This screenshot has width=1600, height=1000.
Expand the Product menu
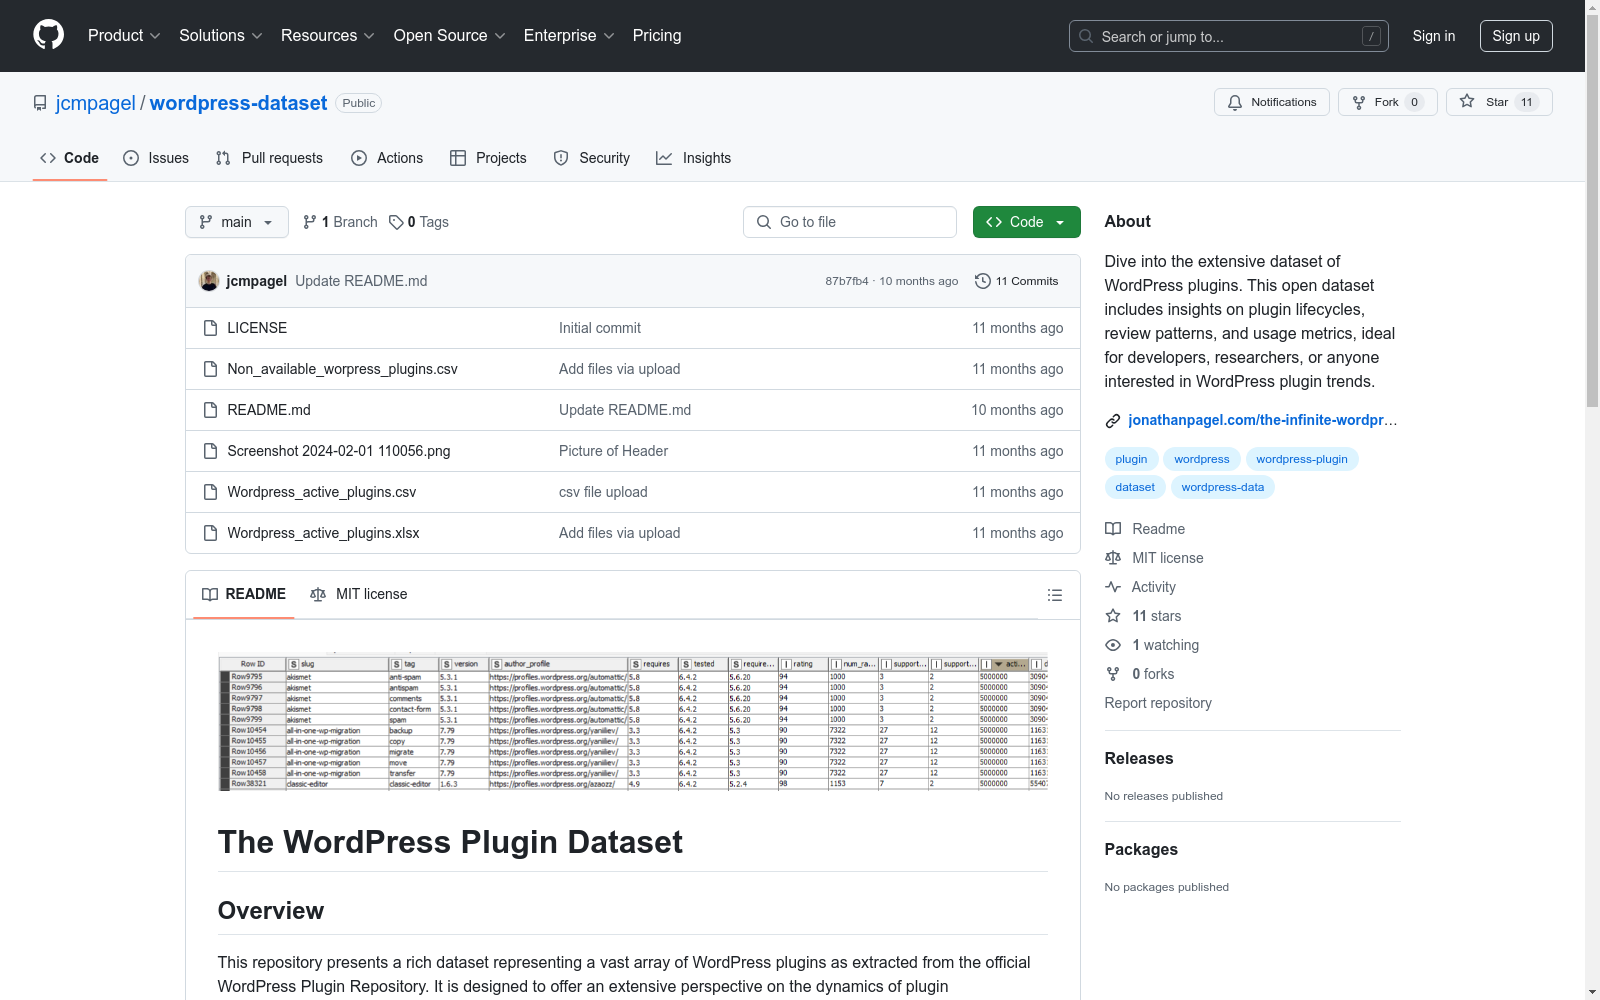tap(124, 36)
